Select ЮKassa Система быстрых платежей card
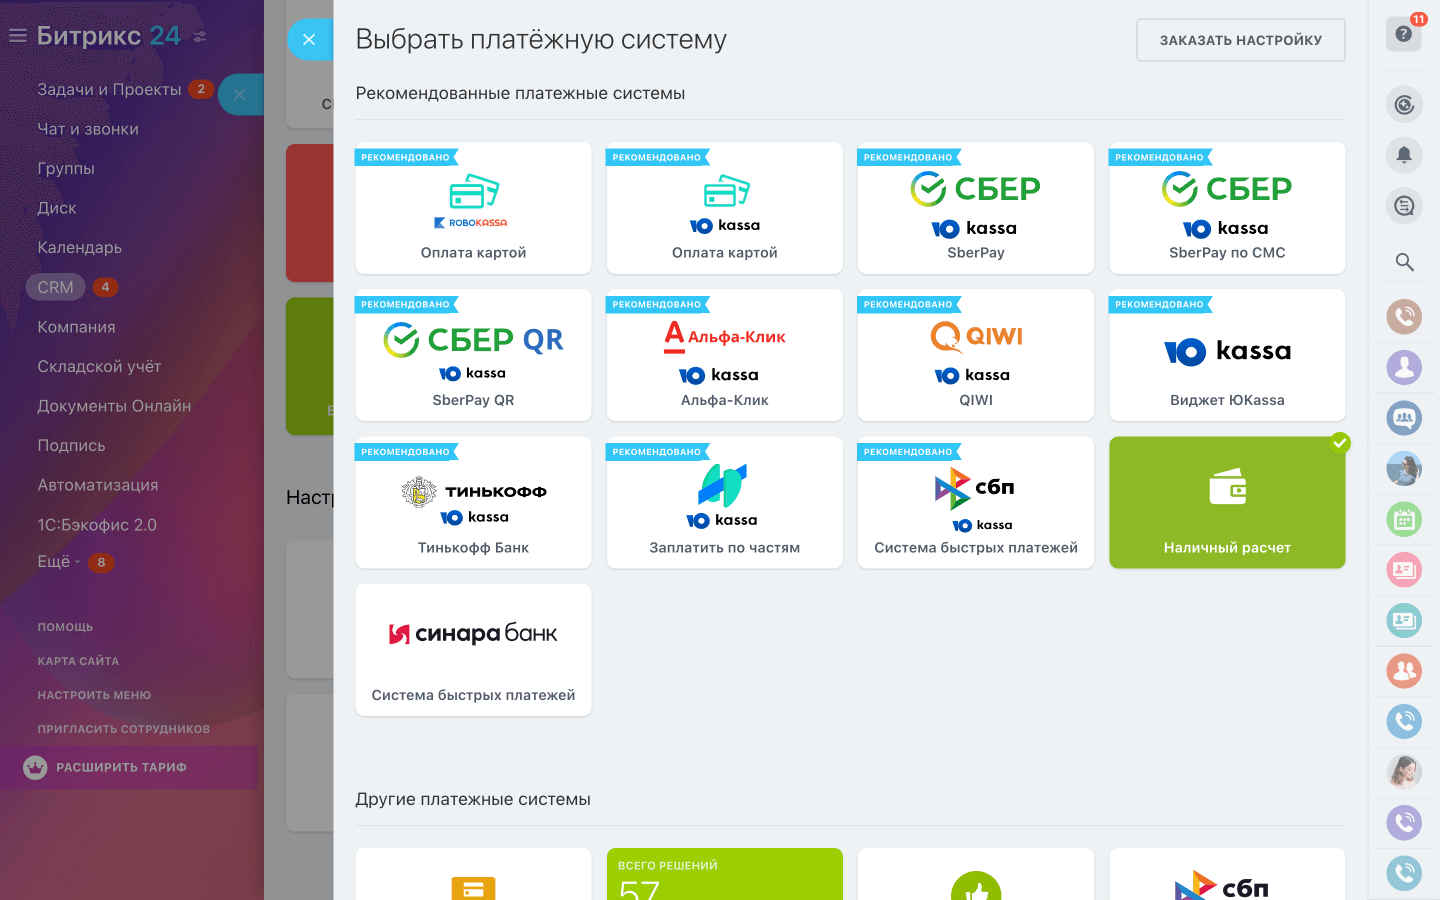This screenshot has height=900, width=1440. [x=976, y=503]
